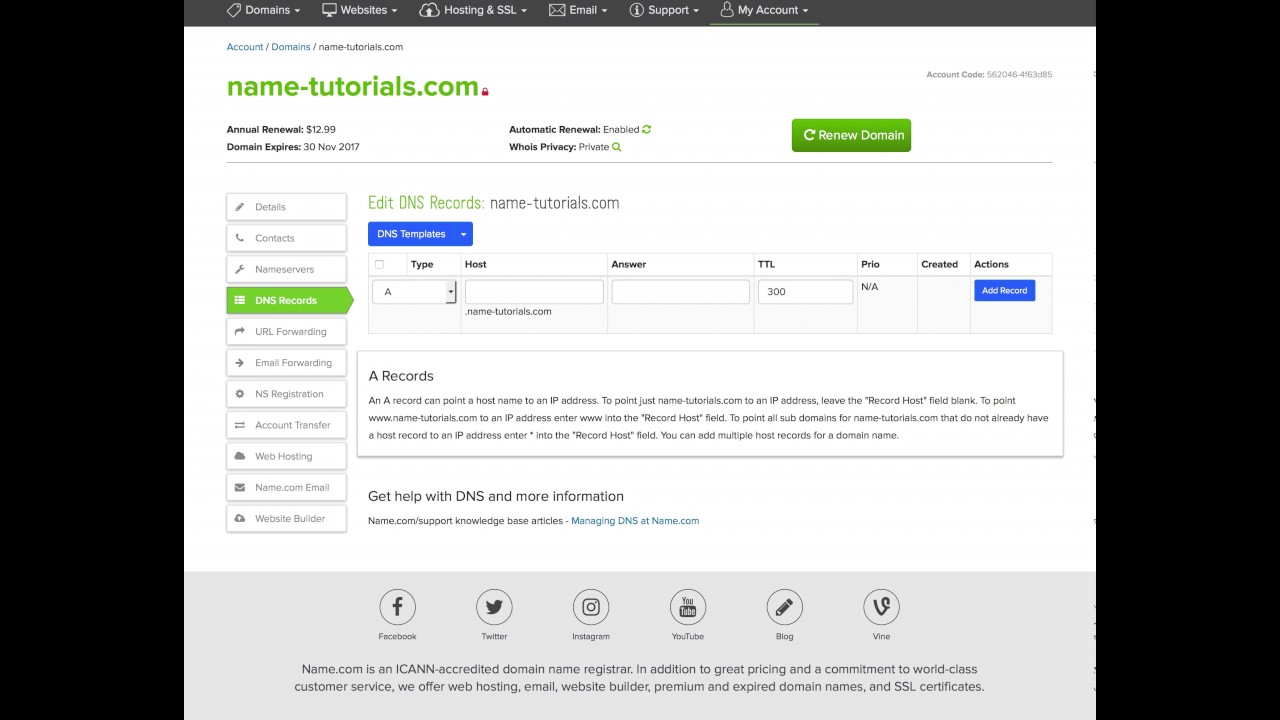Open the Contacts sidebar tab
This screenshot has width=1280, height=720.
(x=287, y=238)
